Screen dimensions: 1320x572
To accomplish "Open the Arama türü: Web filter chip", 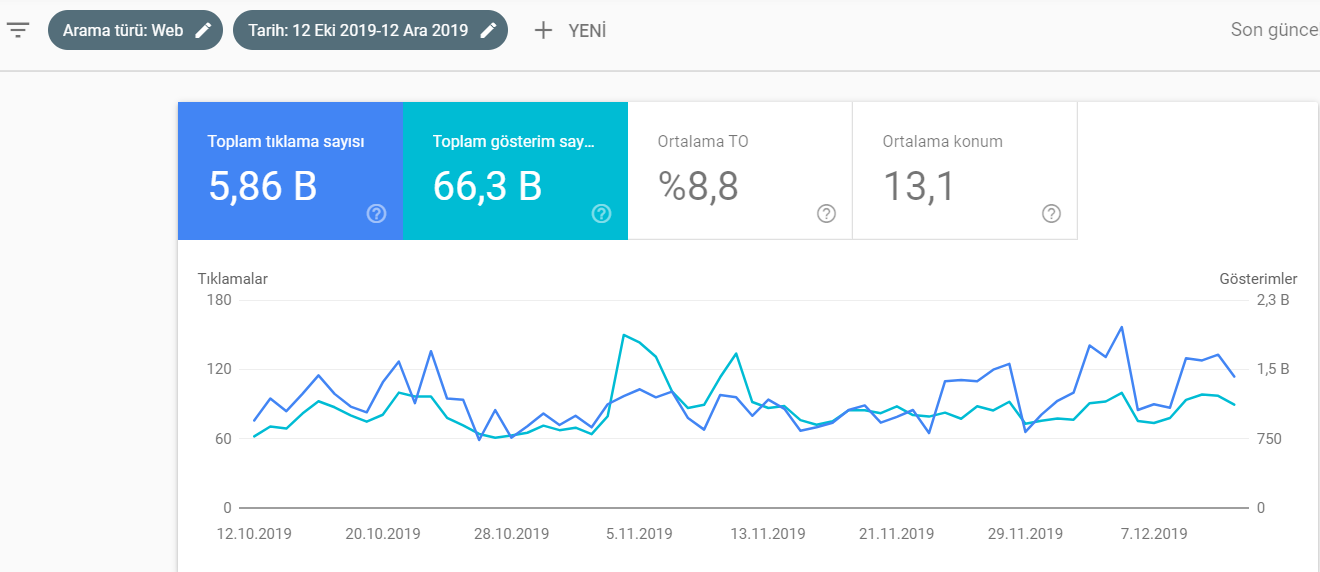I will pos(135,30).
